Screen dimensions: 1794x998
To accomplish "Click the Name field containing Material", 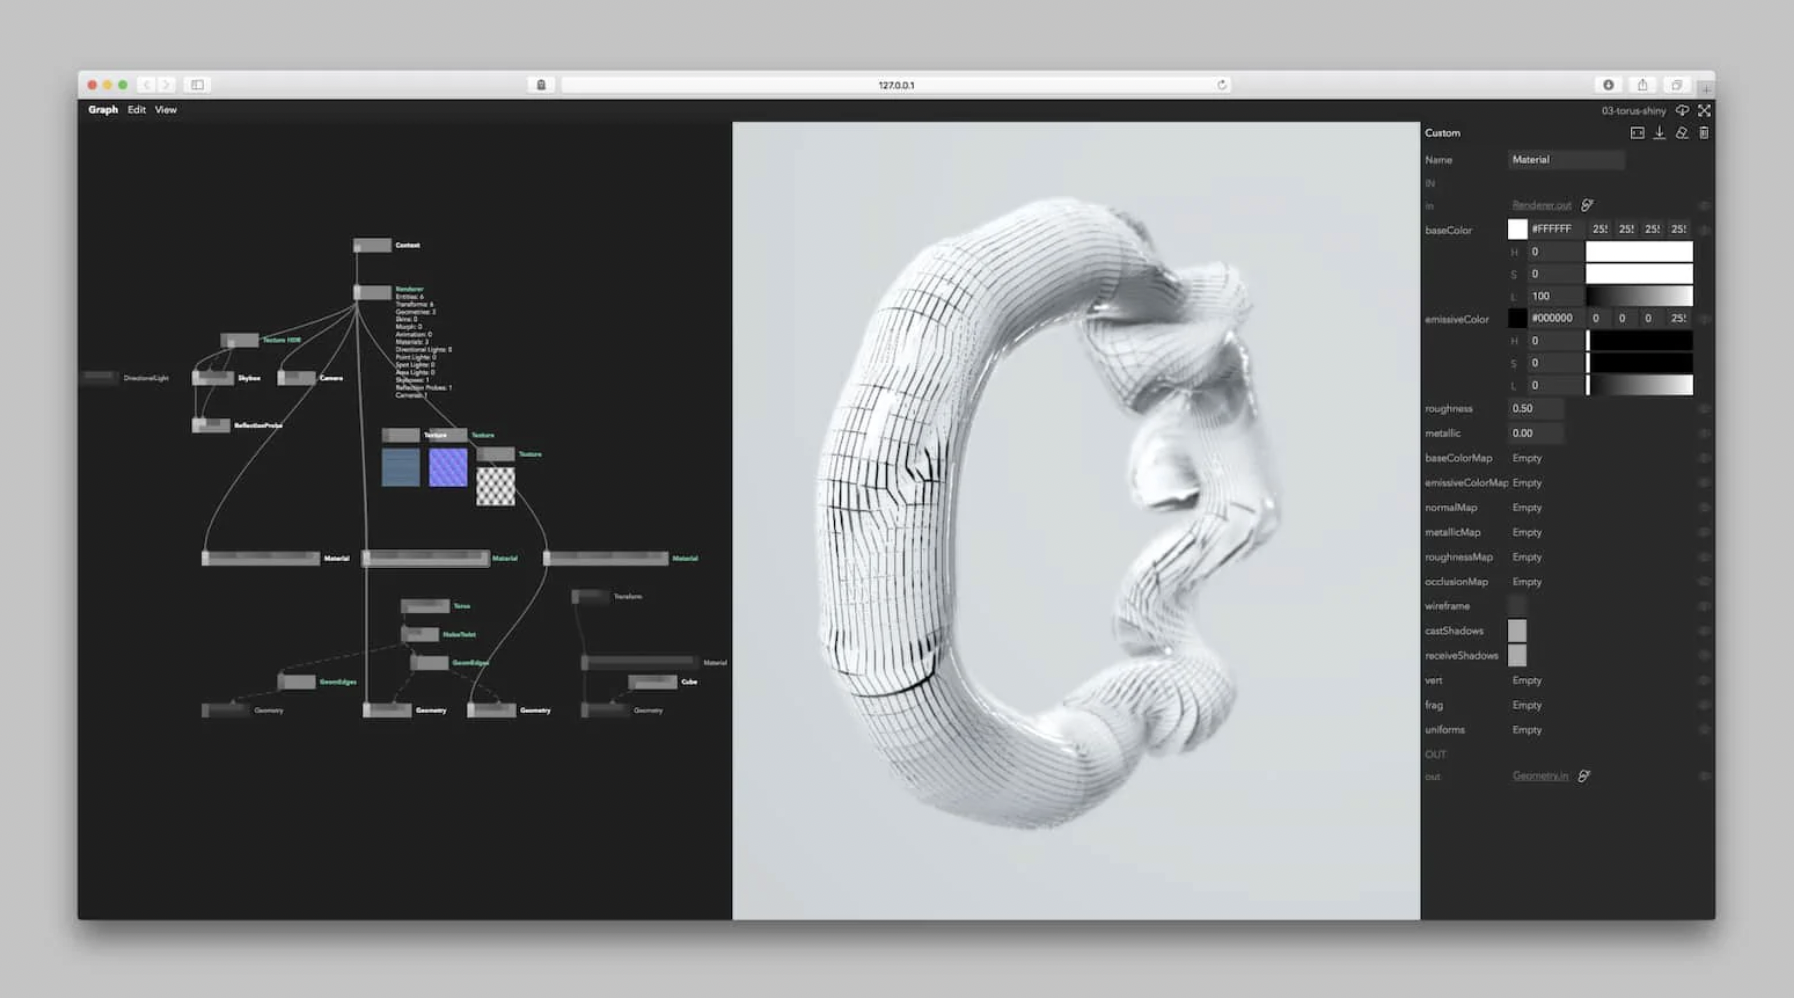I will 1565,160.
